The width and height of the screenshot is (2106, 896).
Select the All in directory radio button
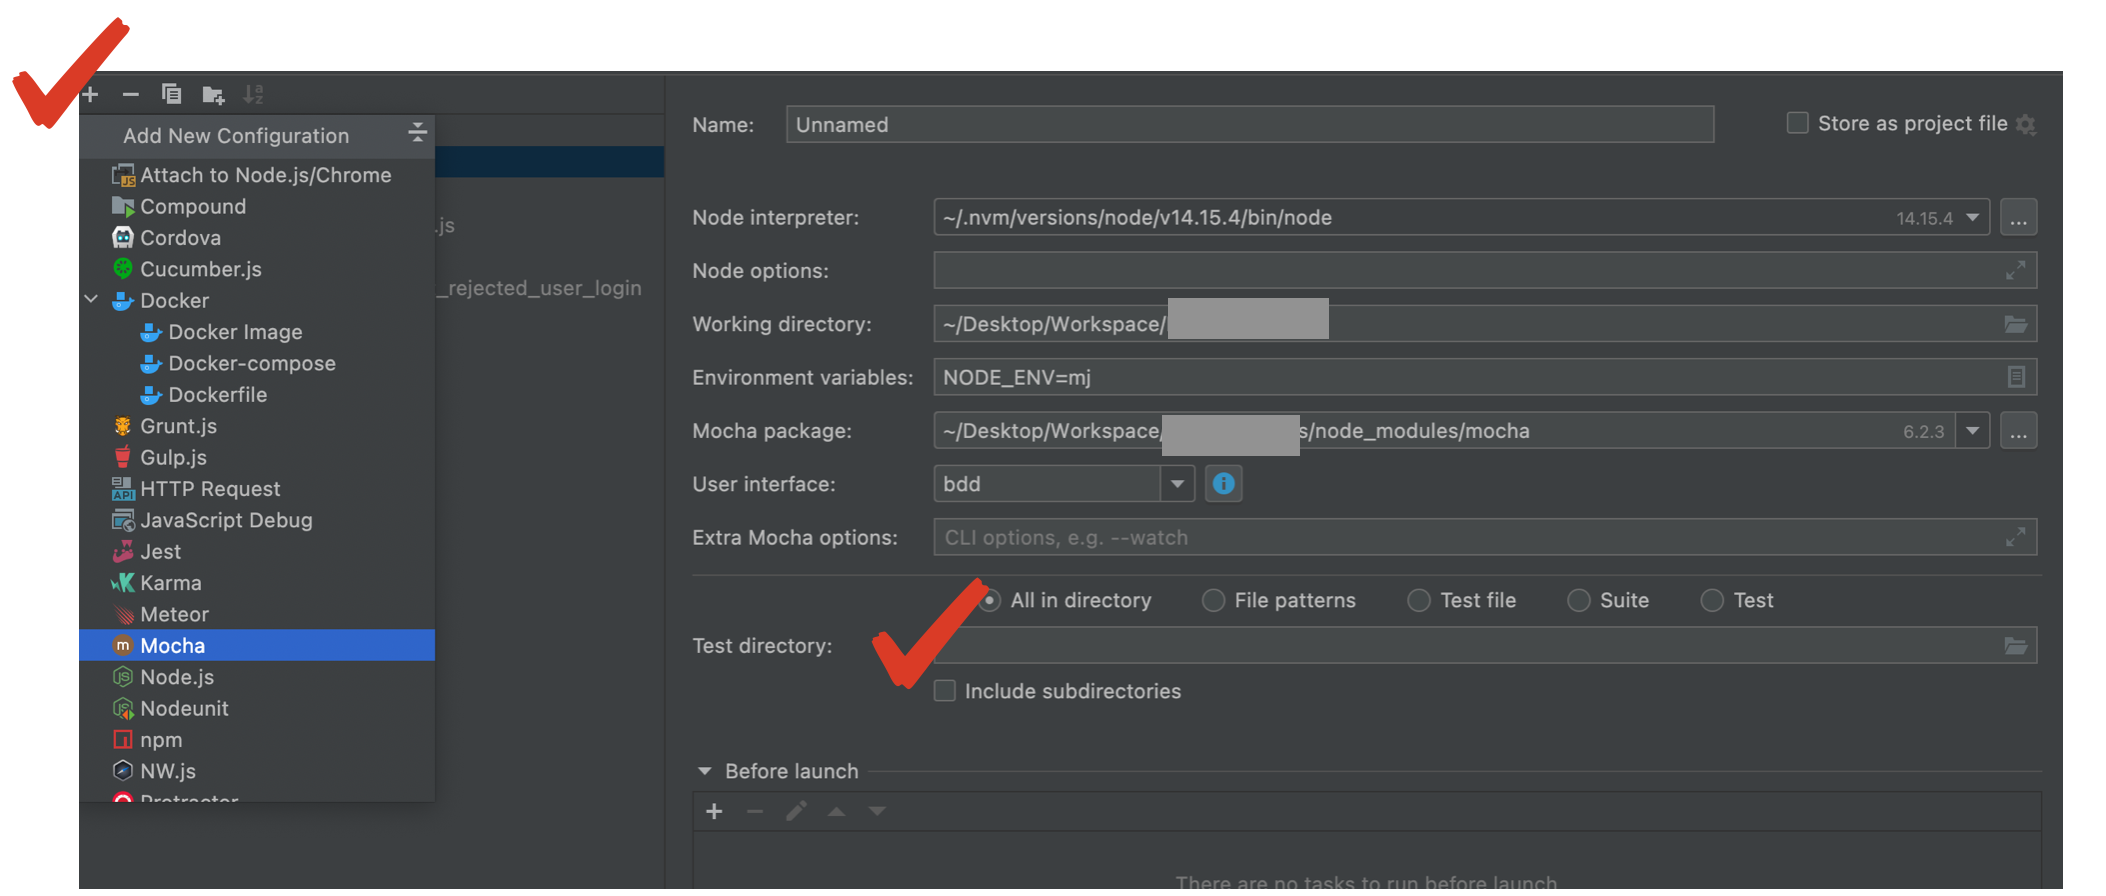(x=989, y=600)
